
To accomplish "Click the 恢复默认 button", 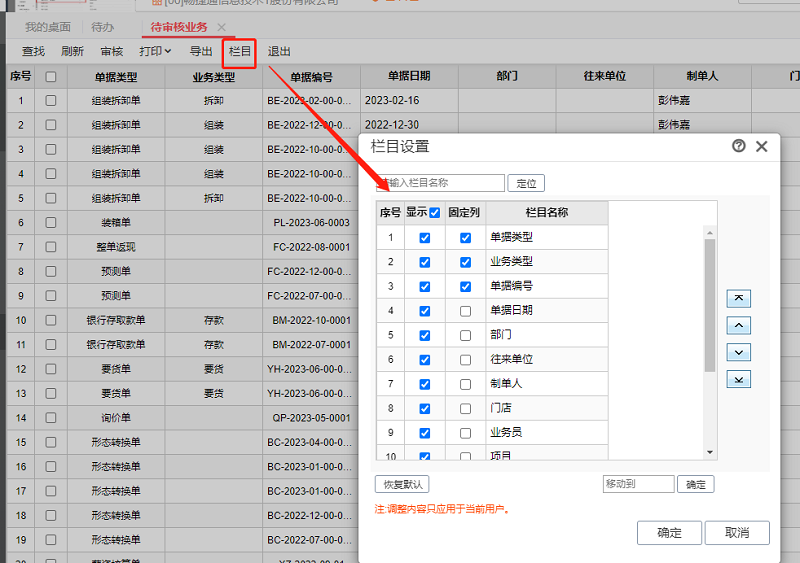I will click(x=401, y=484).
